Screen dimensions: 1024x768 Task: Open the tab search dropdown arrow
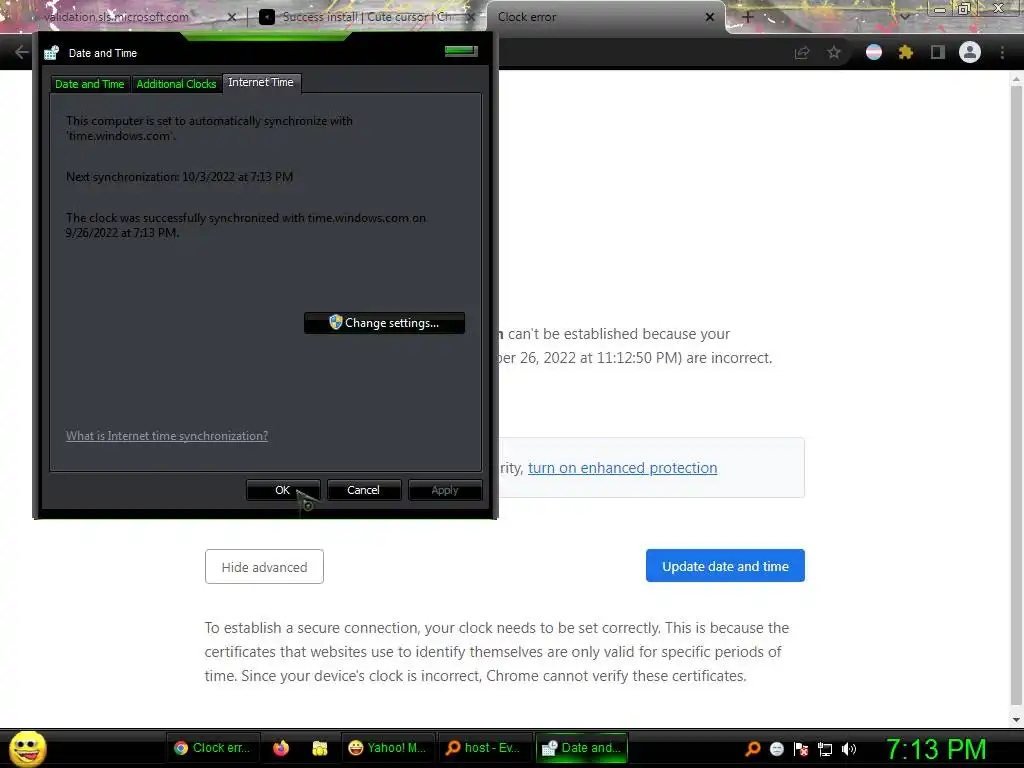pos(904,17)
